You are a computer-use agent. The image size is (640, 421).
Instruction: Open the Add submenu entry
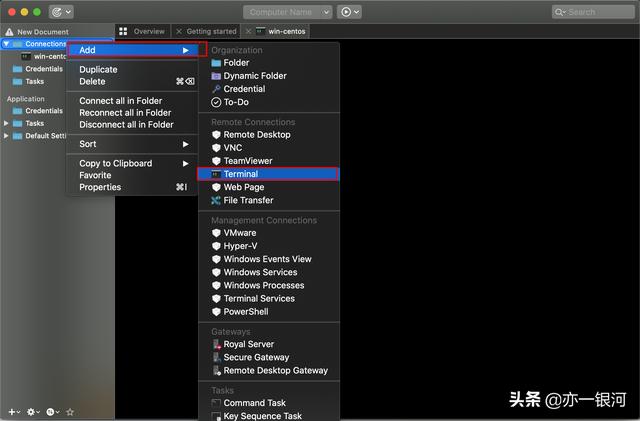(x=133, y=50)
